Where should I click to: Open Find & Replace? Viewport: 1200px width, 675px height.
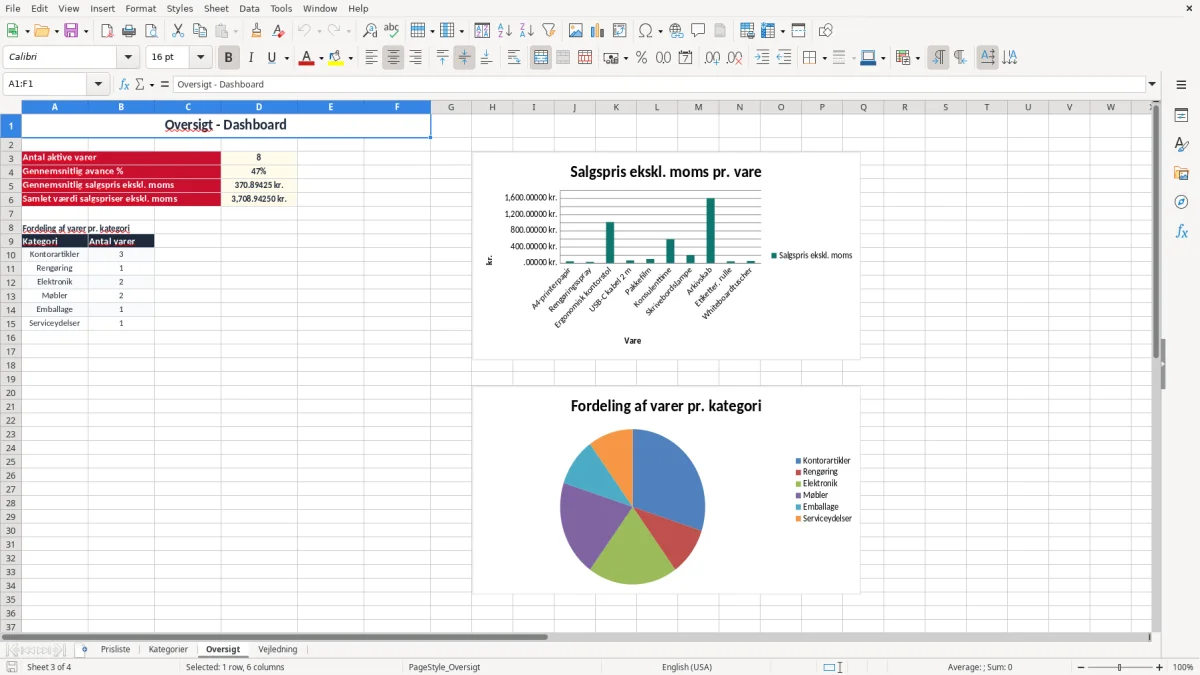[x=370, y=31]
